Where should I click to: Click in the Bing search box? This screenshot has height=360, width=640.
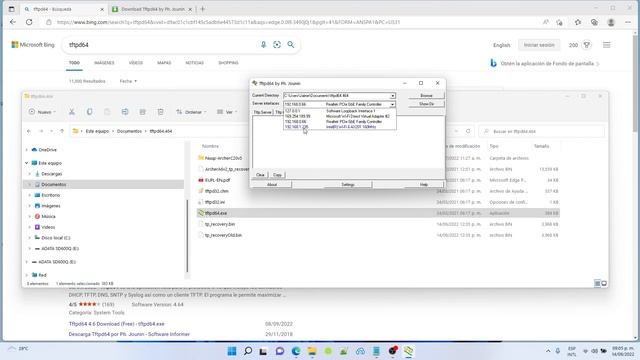coord(163,45)
